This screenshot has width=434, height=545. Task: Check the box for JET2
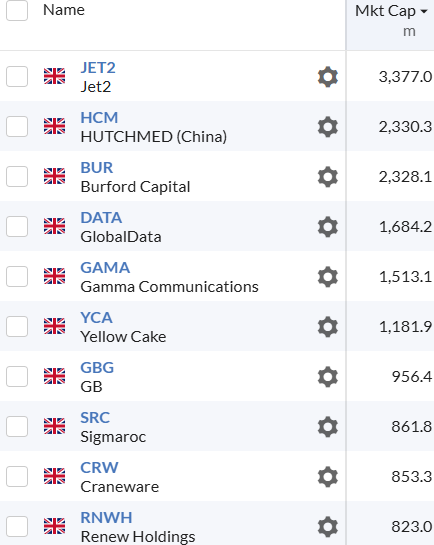17,76
